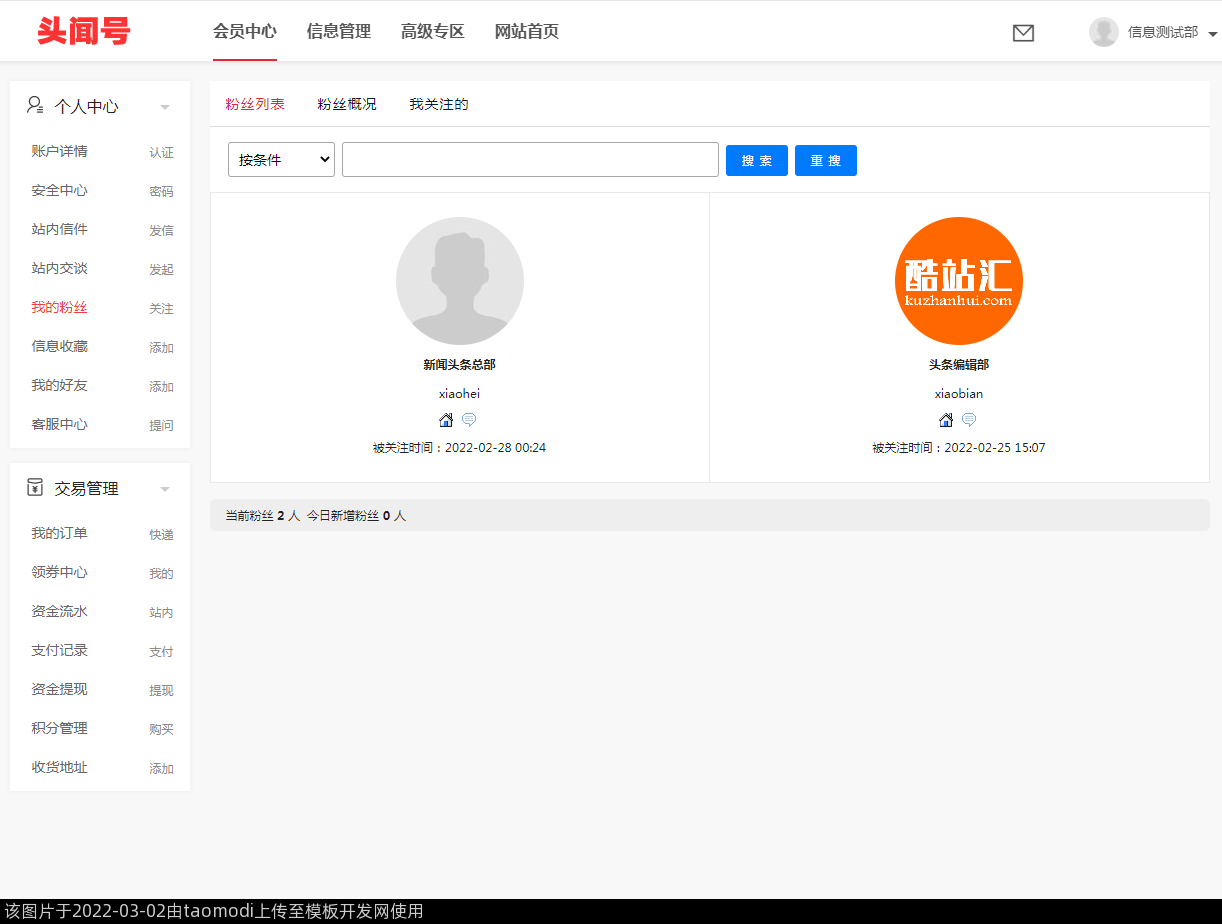Click the blue 重搜 button
Viewport: 1222px width, 924px height.
(825, 160)
